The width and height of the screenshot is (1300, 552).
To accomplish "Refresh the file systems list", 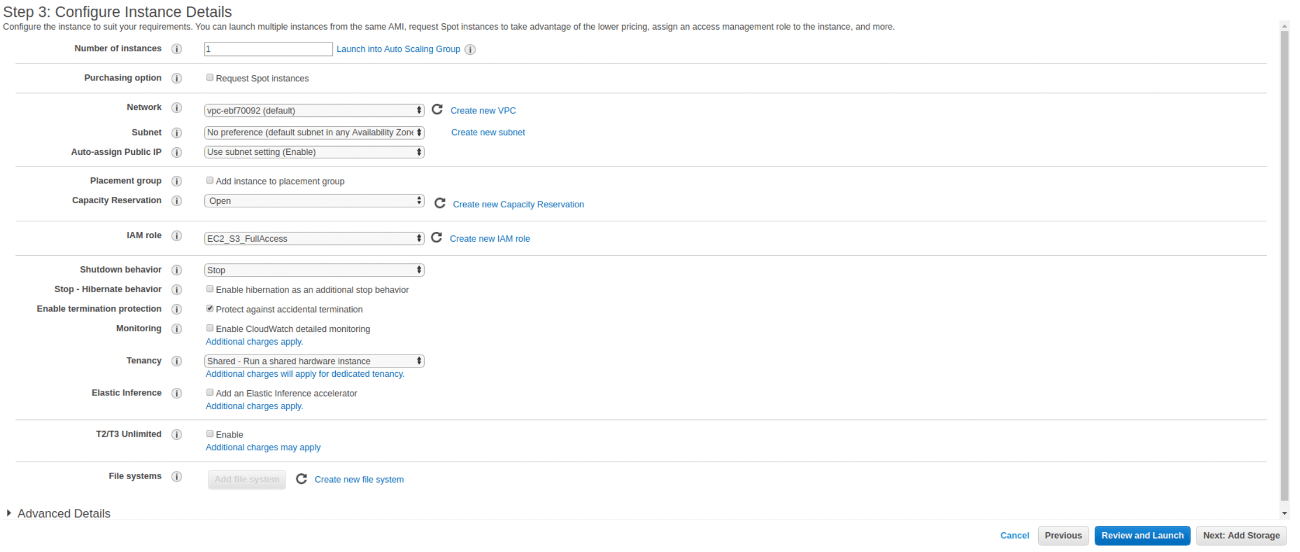I will [x=301, y=479].
